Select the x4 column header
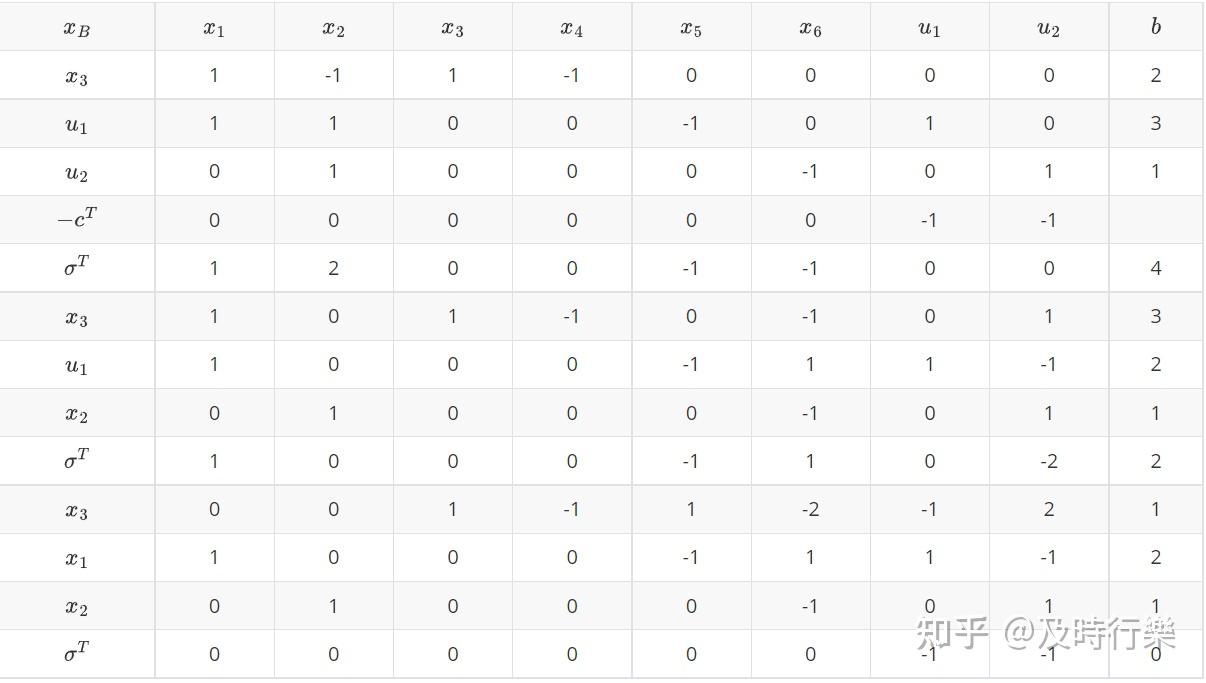The width and height of the screenshot is (1206, 683). point(571,28)
